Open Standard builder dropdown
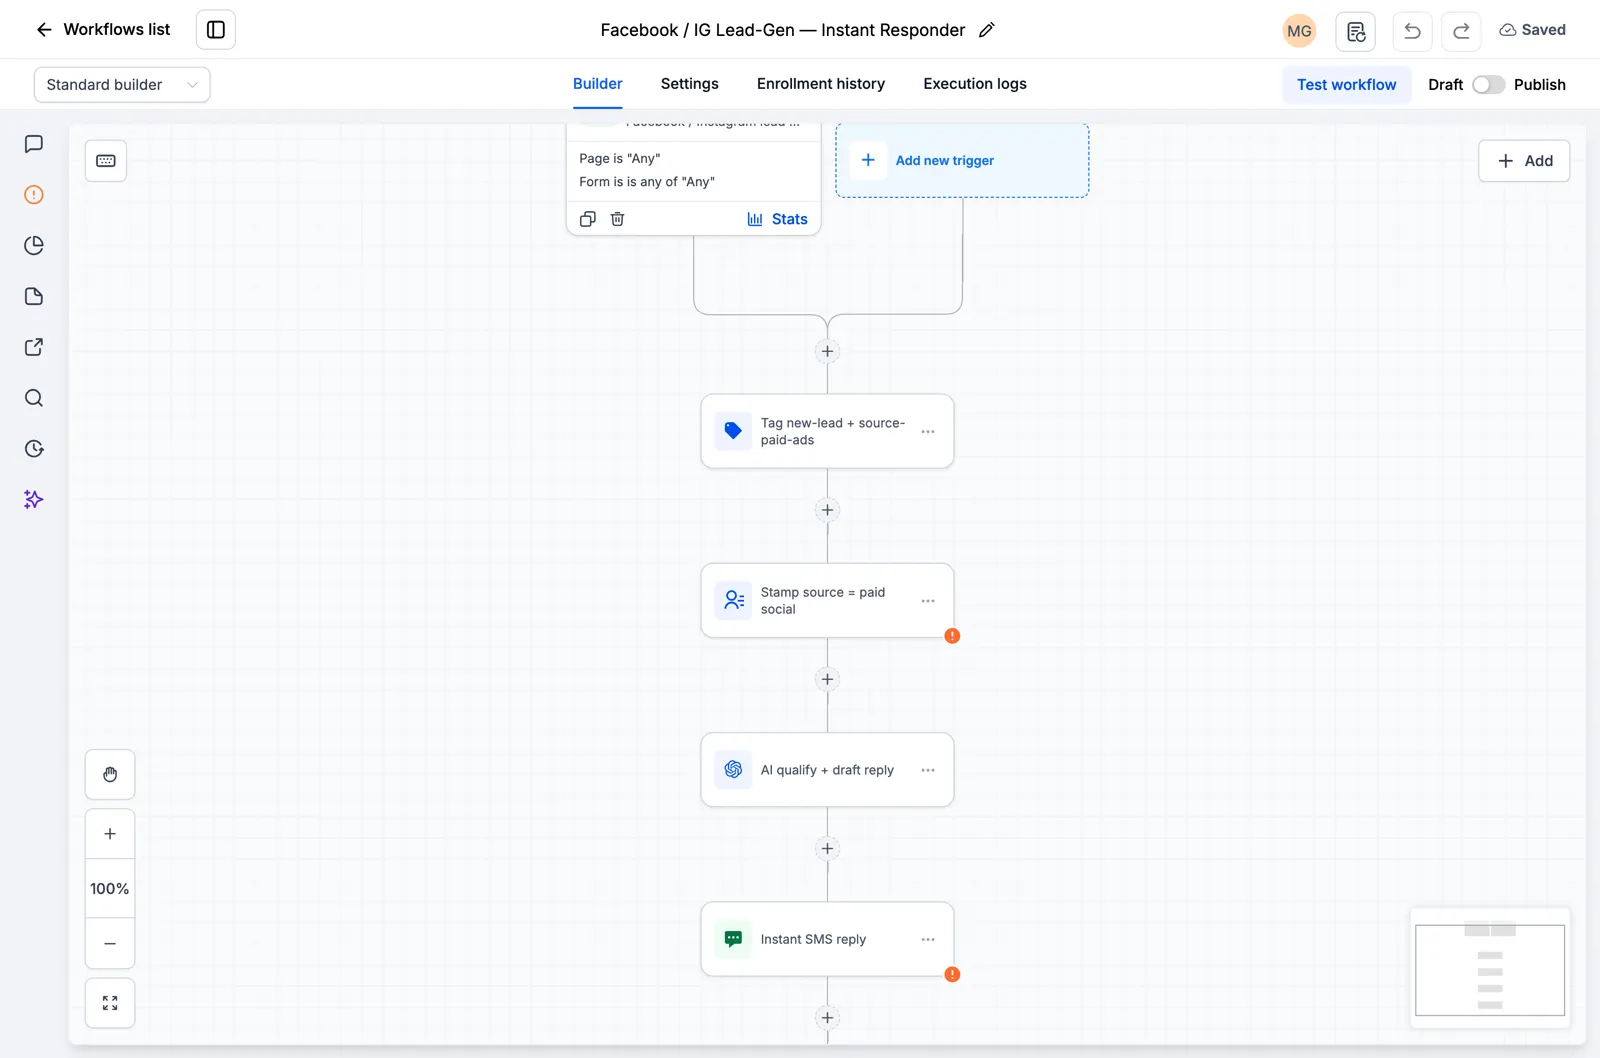 (x=122, y=85)
